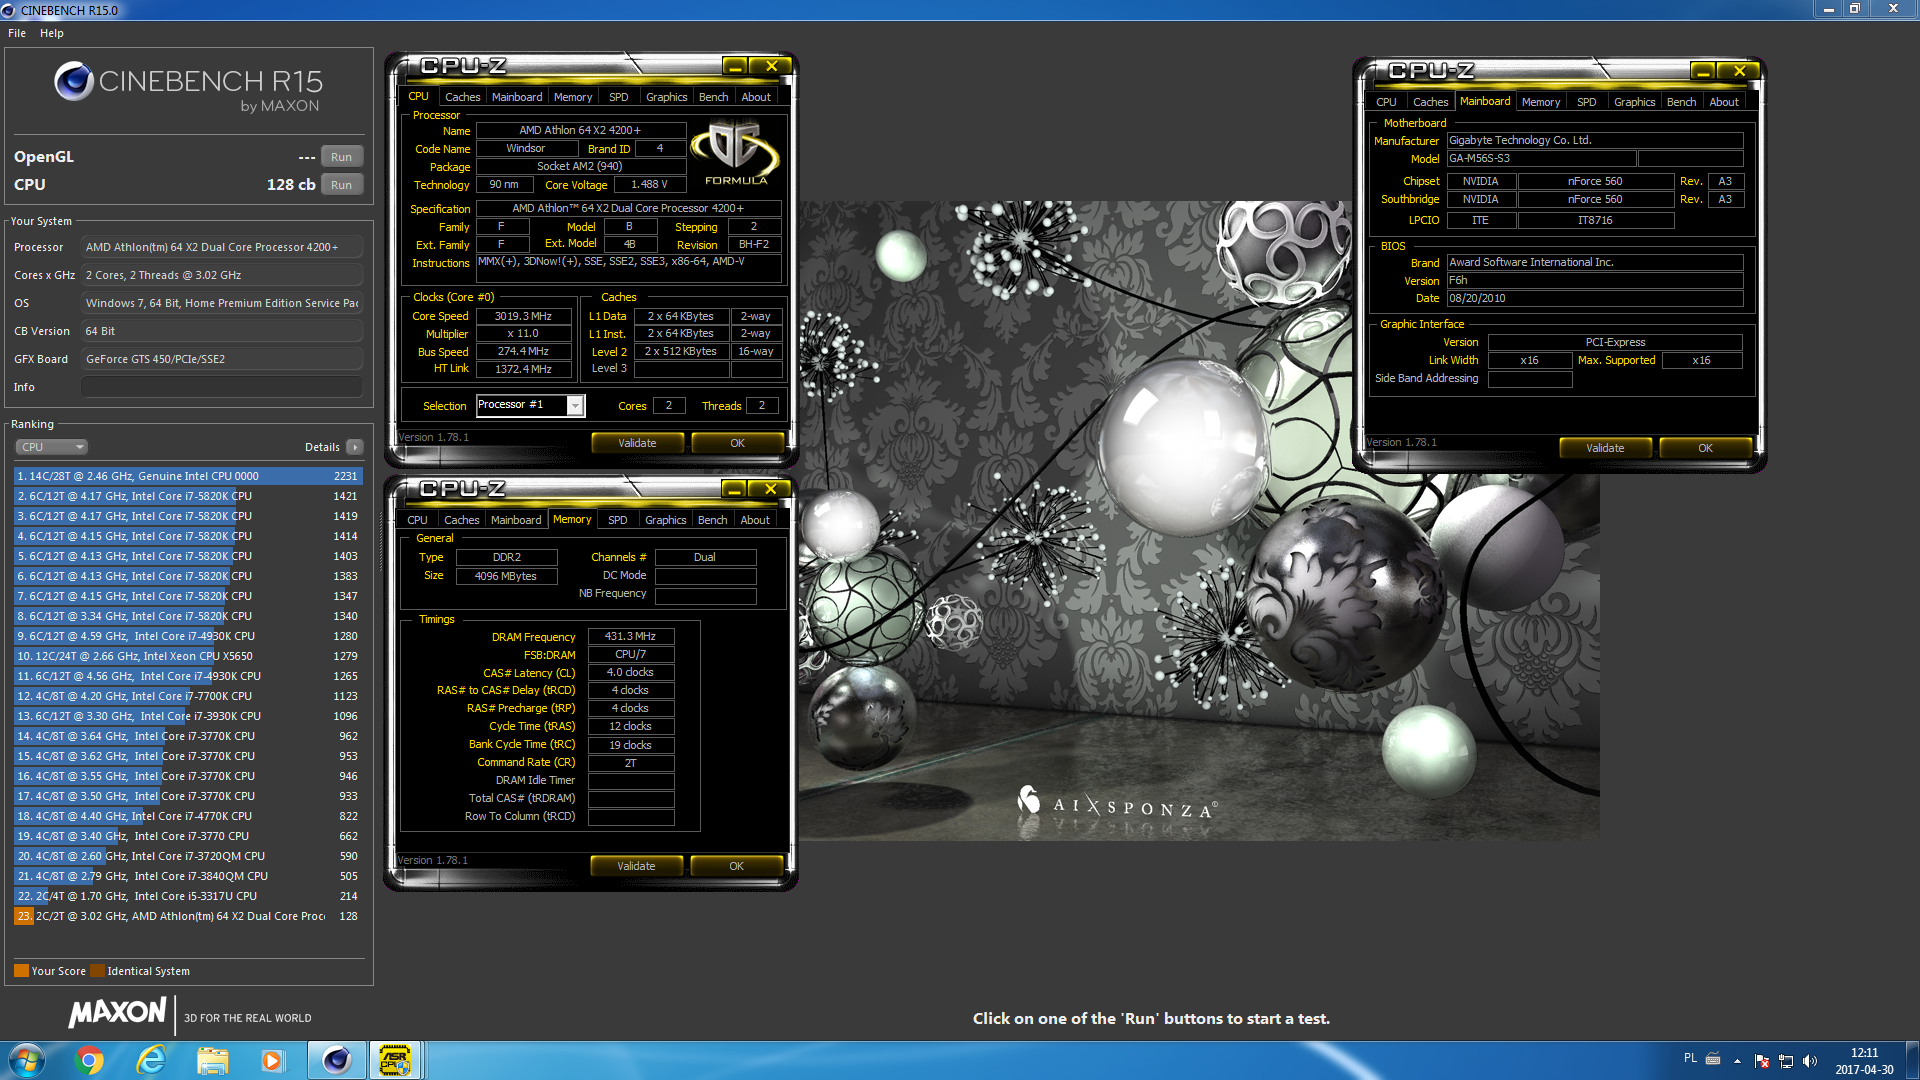
Task: Open the CPU ranking type dropdown
Action: point(51,447)
